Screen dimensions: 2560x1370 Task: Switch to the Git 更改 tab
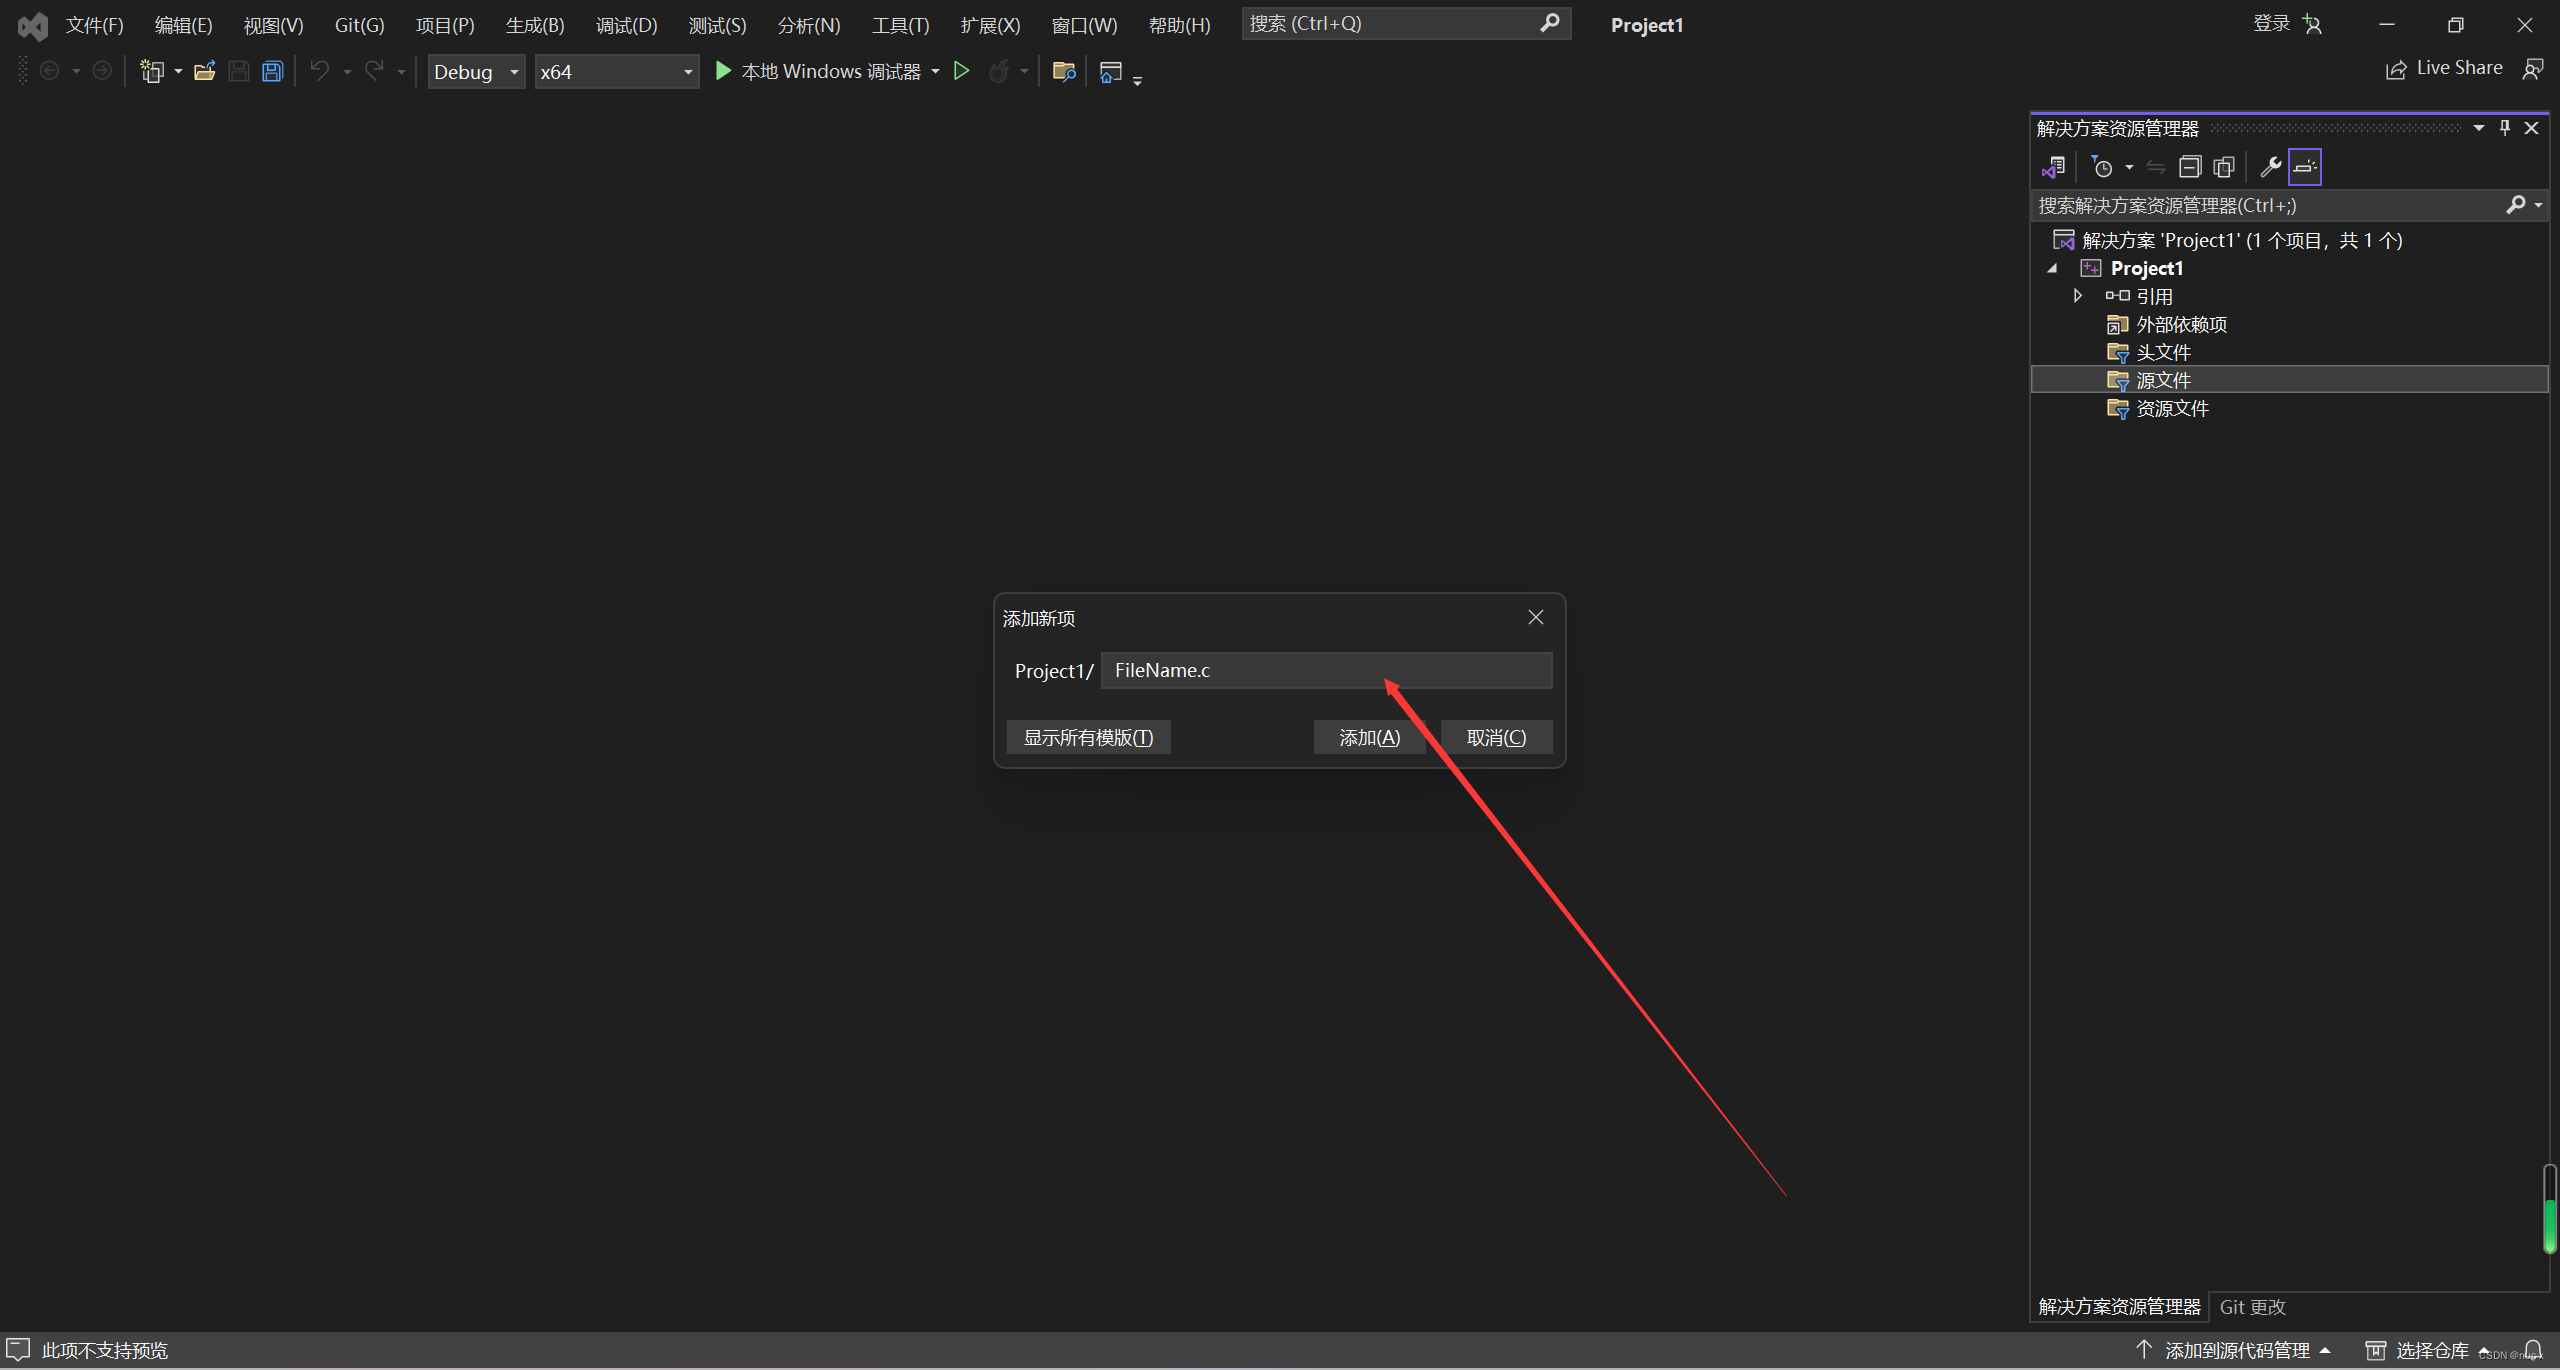point(2252,1307)
